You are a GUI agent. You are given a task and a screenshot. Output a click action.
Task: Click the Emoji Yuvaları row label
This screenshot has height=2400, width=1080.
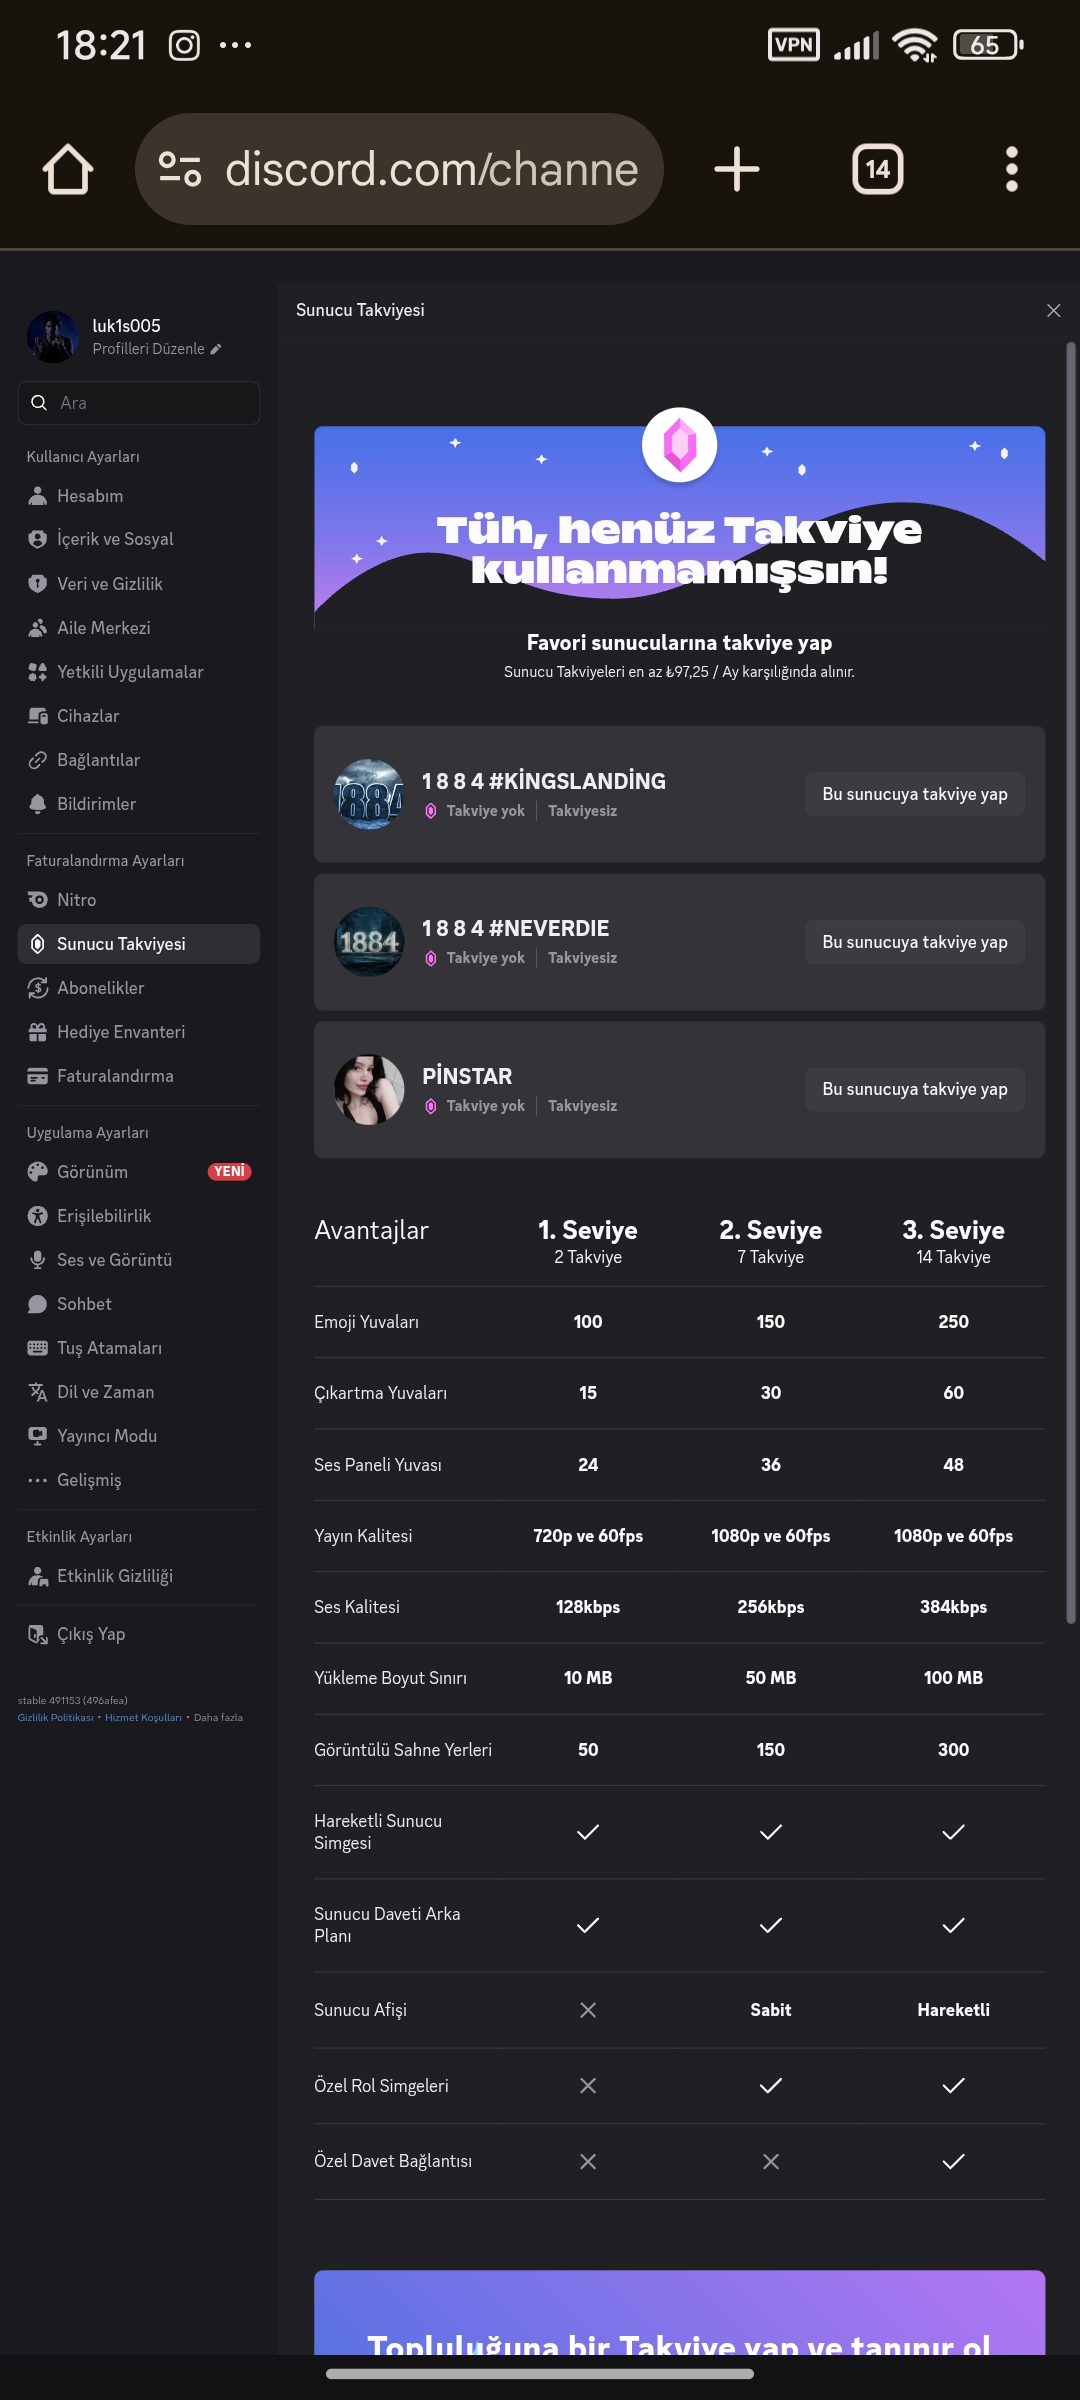tap(366, 1322)
